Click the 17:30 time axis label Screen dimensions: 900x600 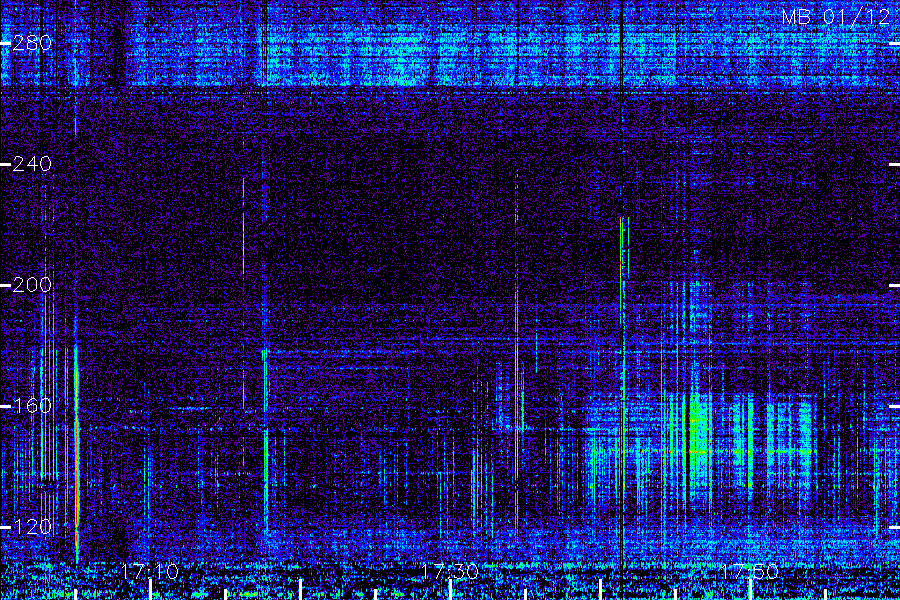pyautogui.click(x=449, y=571)
